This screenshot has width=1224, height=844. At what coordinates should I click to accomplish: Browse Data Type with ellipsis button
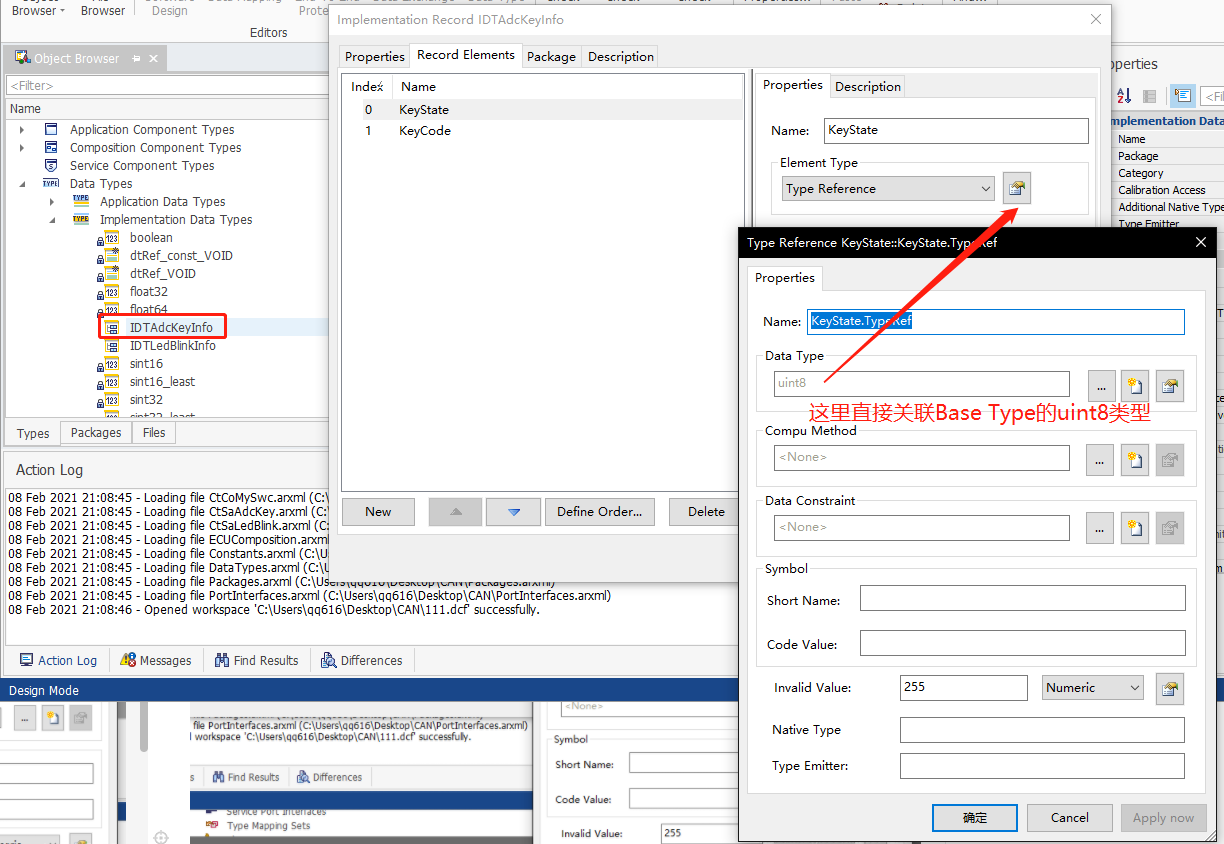click(x=1100, y=385)
